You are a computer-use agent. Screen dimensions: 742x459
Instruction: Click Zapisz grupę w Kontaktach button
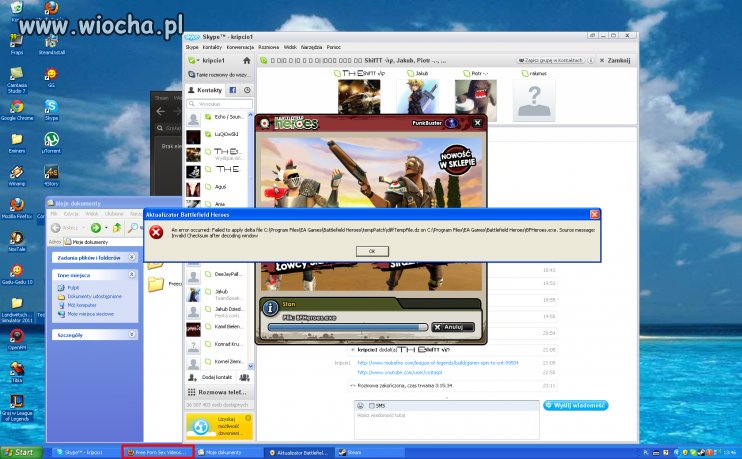coord(550,61)
